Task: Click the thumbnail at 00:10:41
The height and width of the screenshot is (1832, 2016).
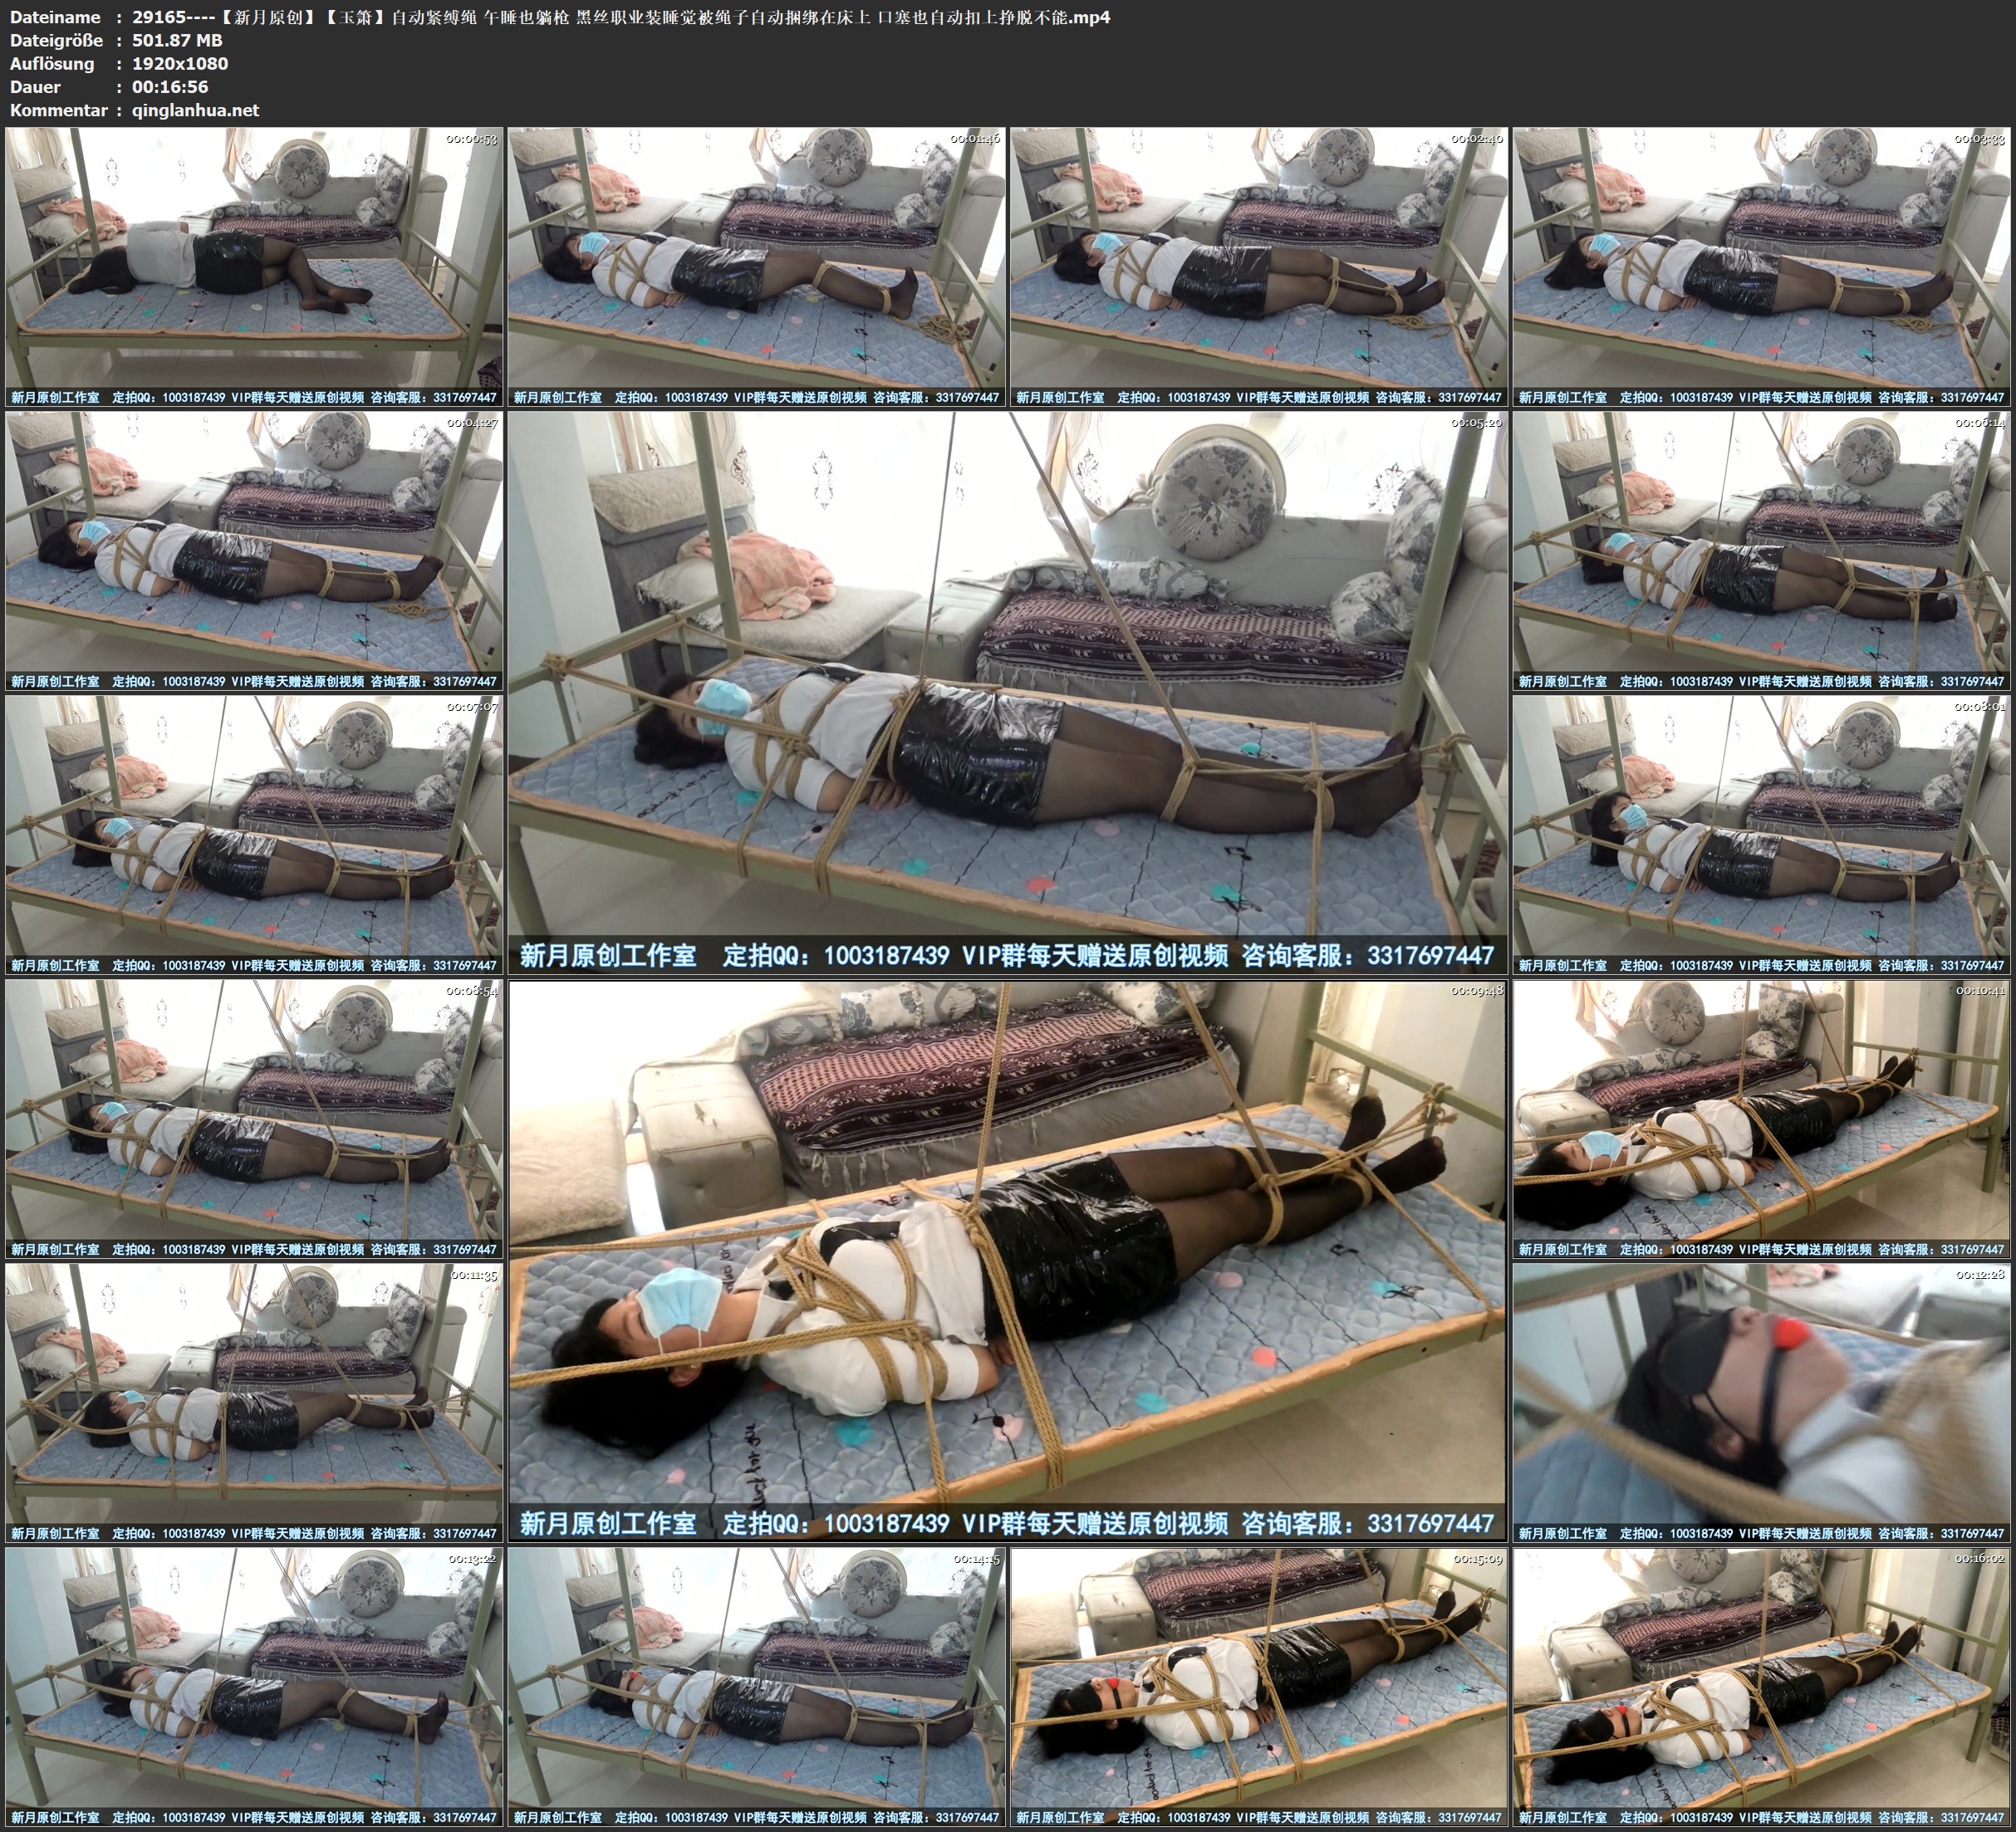Action: [1762, 1119]
